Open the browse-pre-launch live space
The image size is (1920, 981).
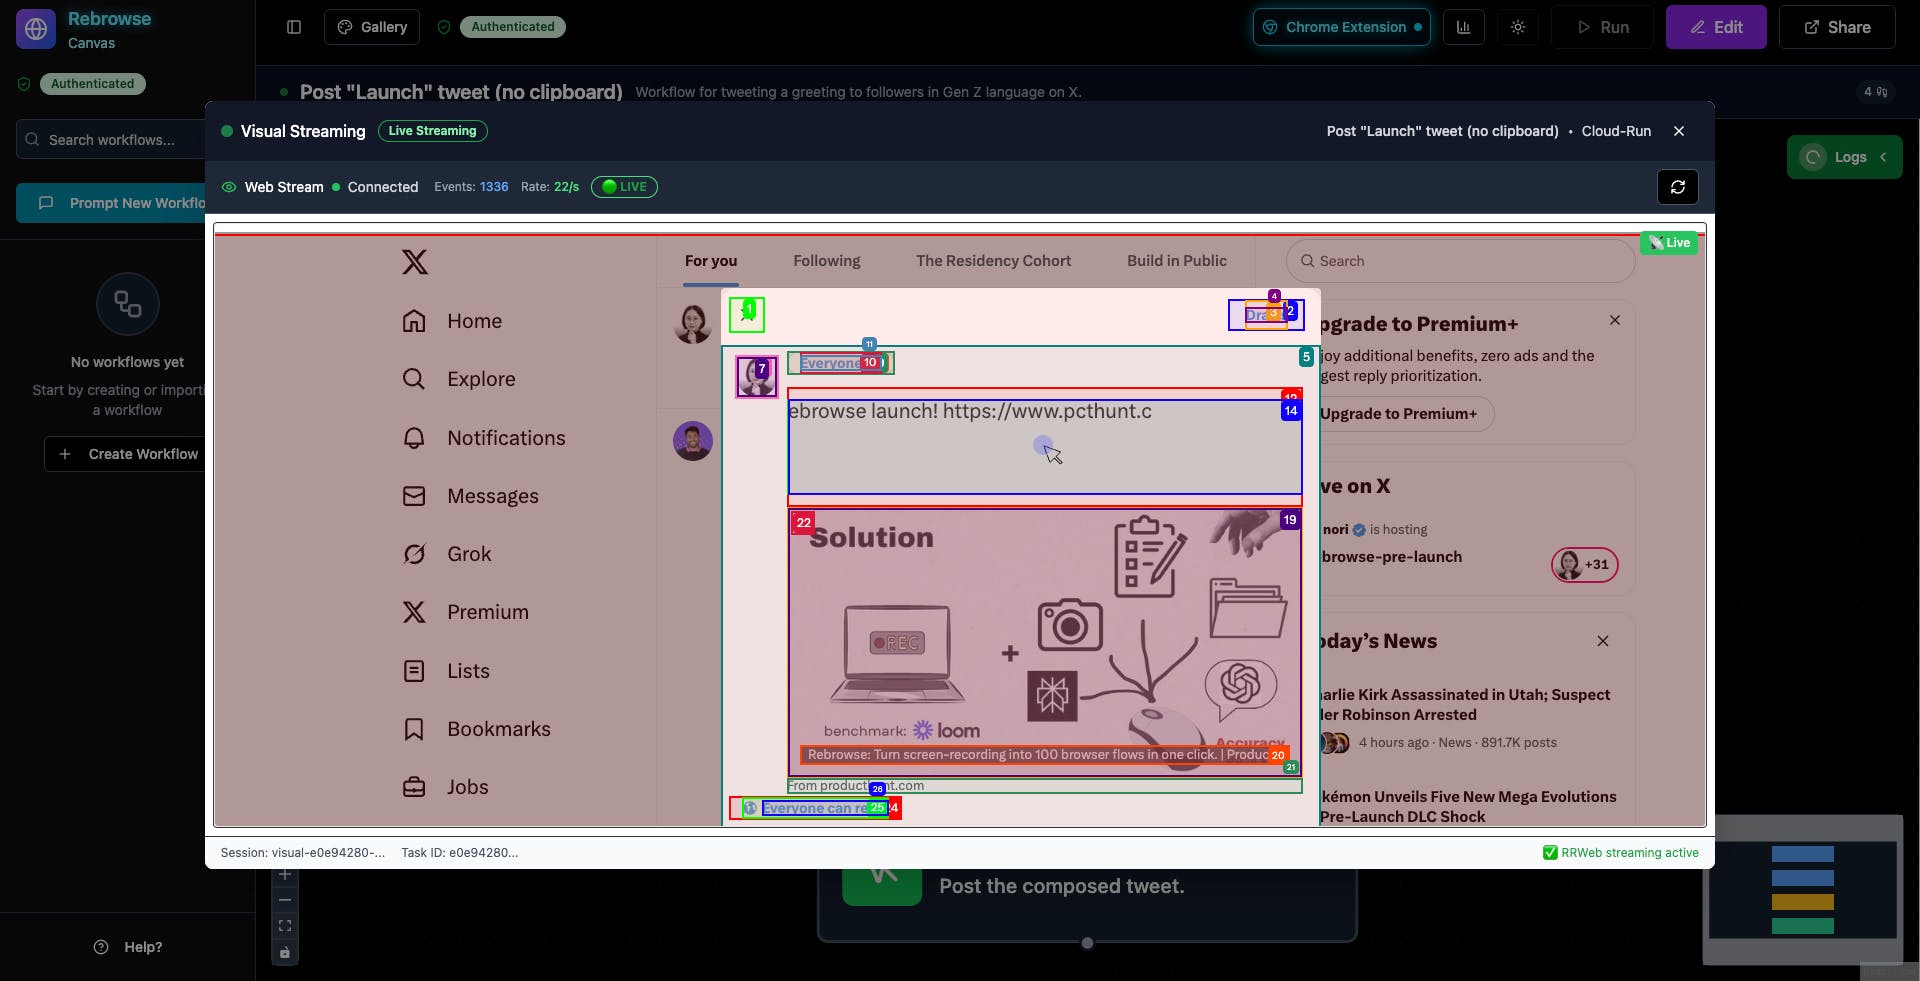coord(1391,557)
